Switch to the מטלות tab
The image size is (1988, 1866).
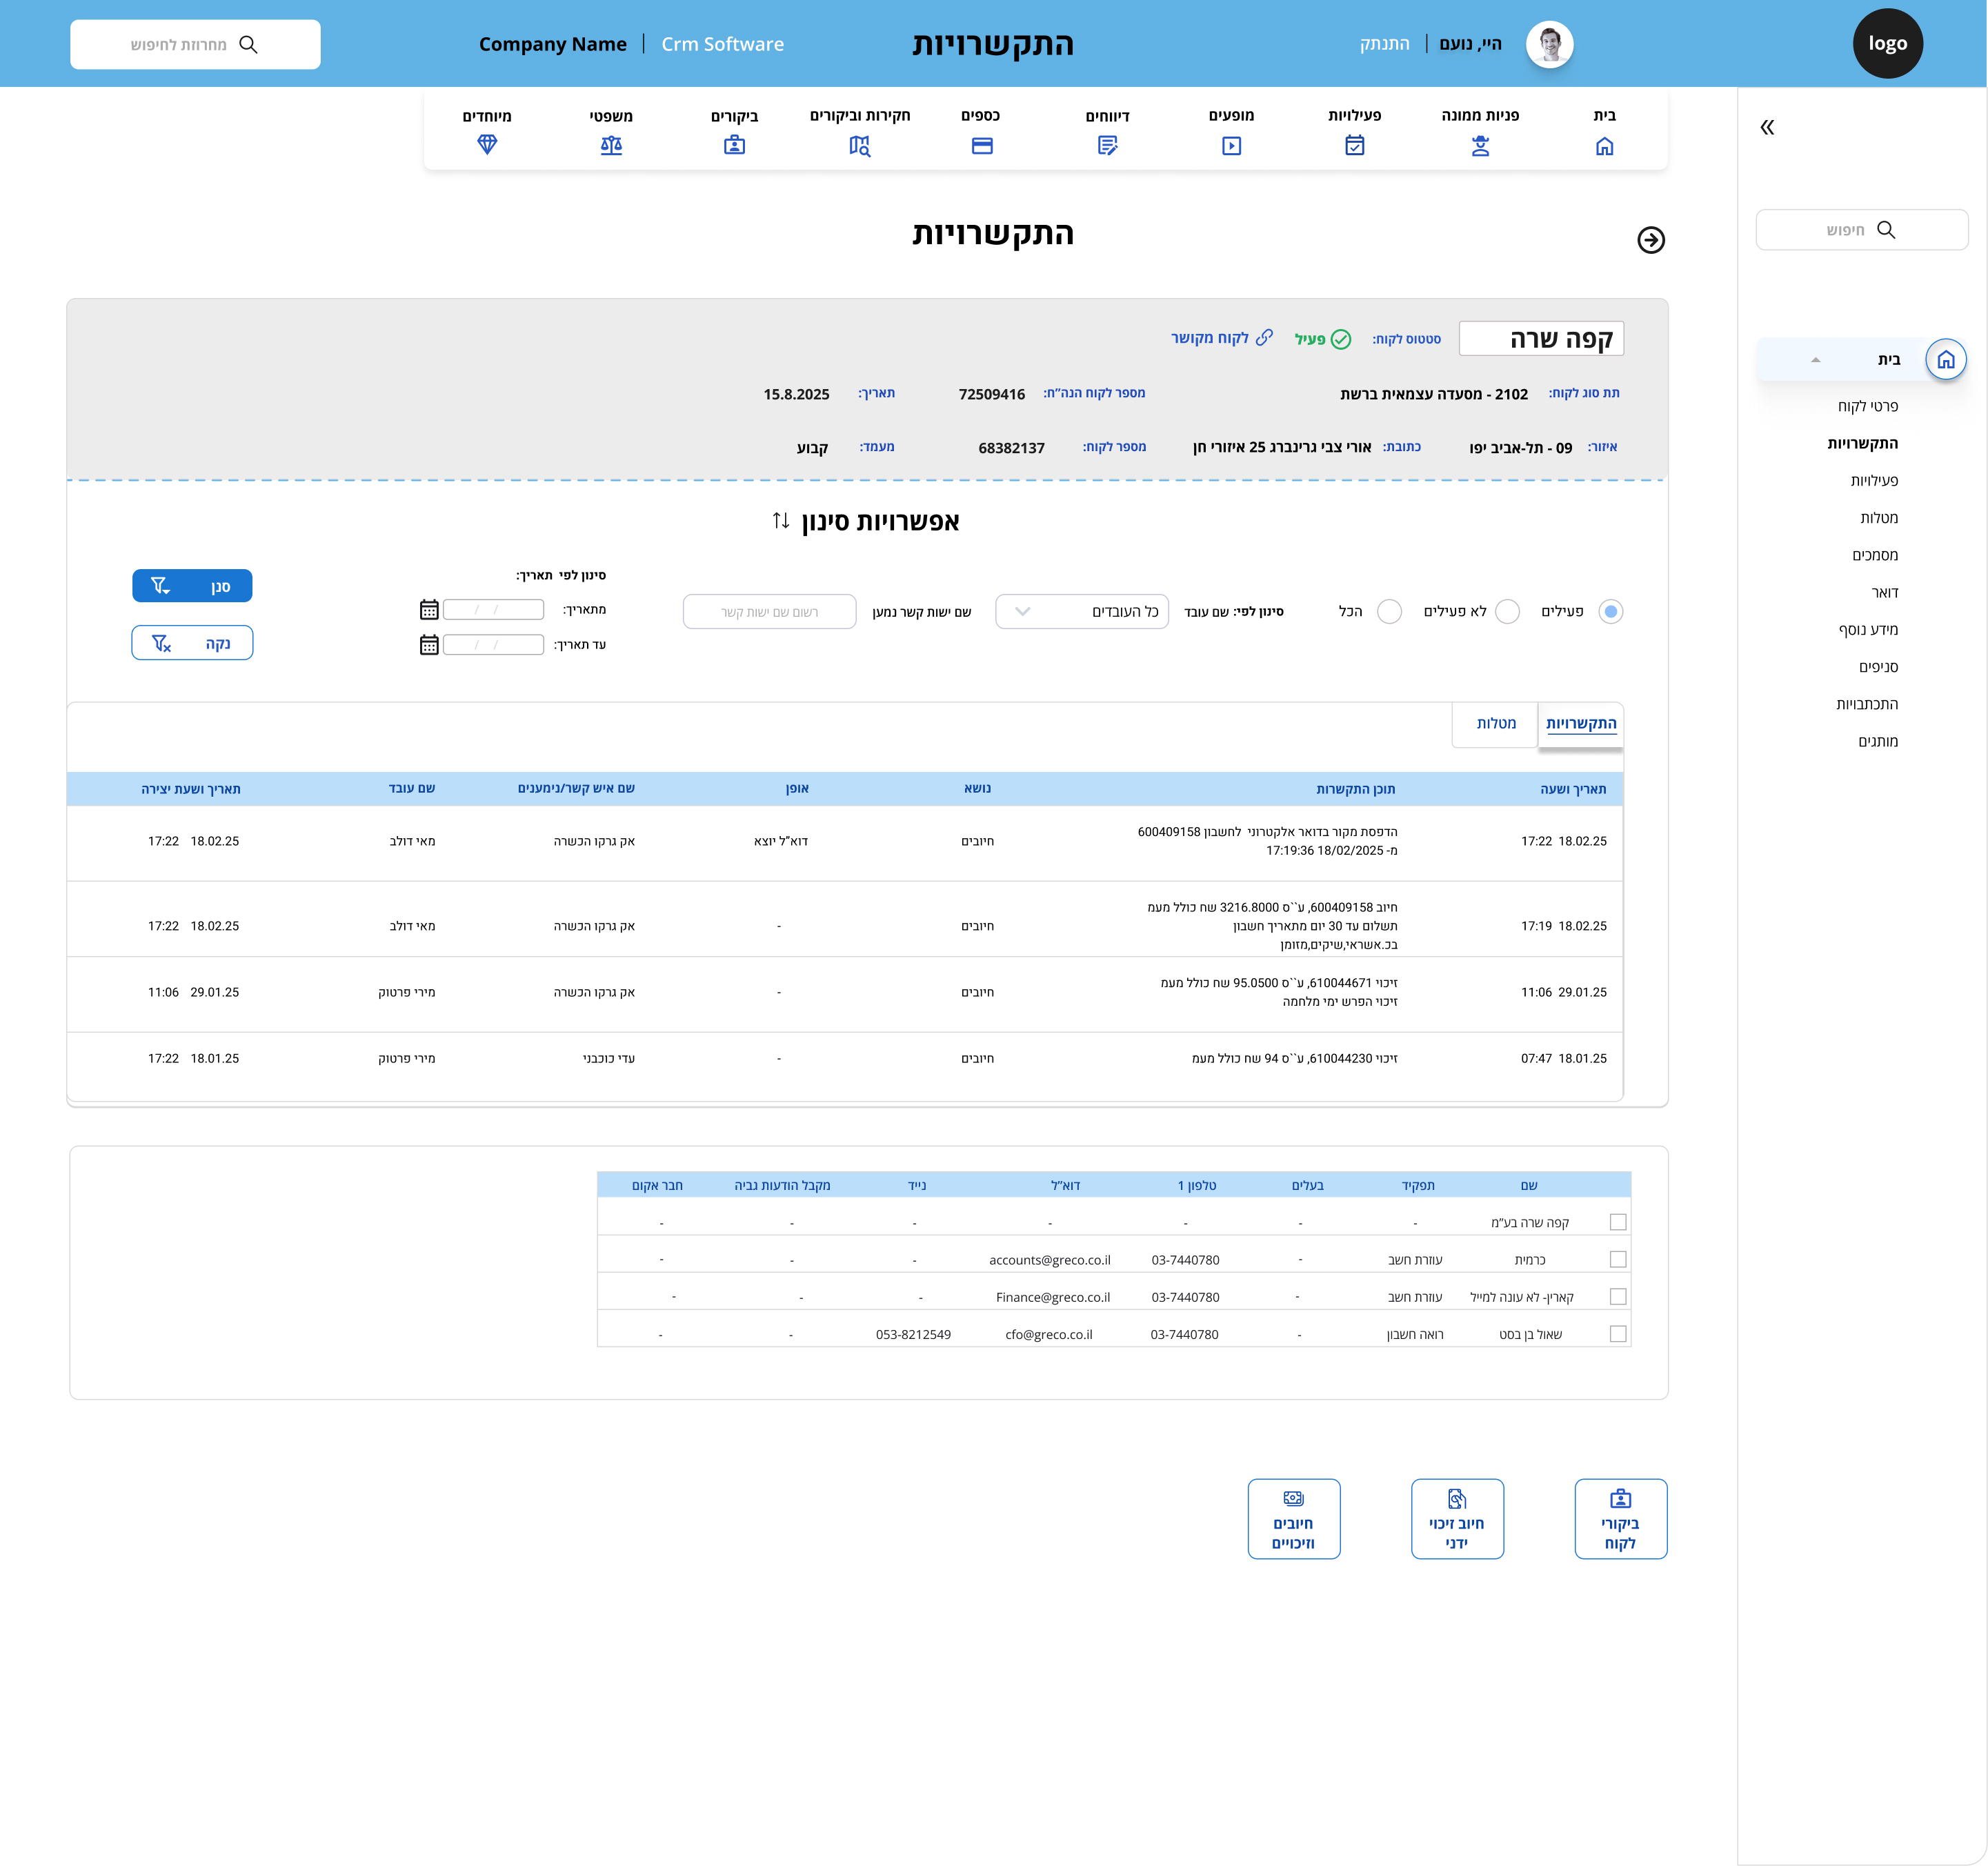[1496, 723]
